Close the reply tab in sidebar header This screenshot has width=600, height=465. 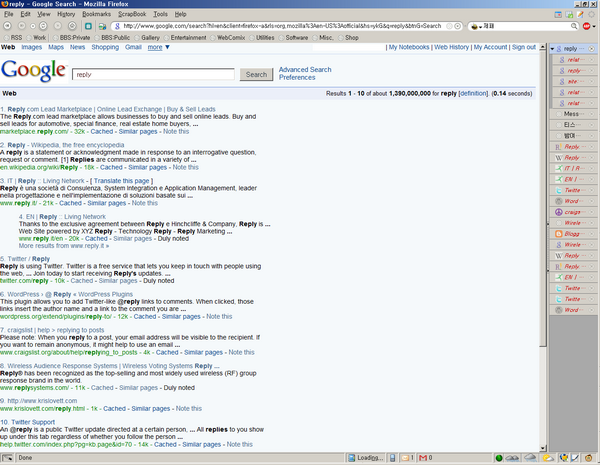591,49
